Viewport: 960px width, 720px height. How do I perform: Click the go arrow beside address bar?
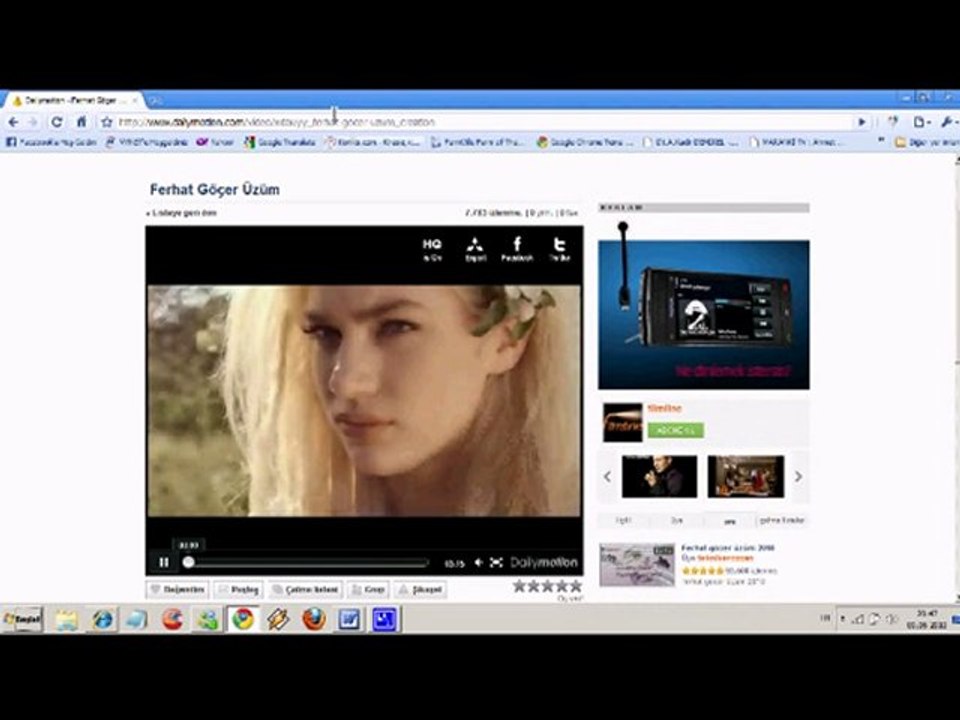(x=862, y=122)
